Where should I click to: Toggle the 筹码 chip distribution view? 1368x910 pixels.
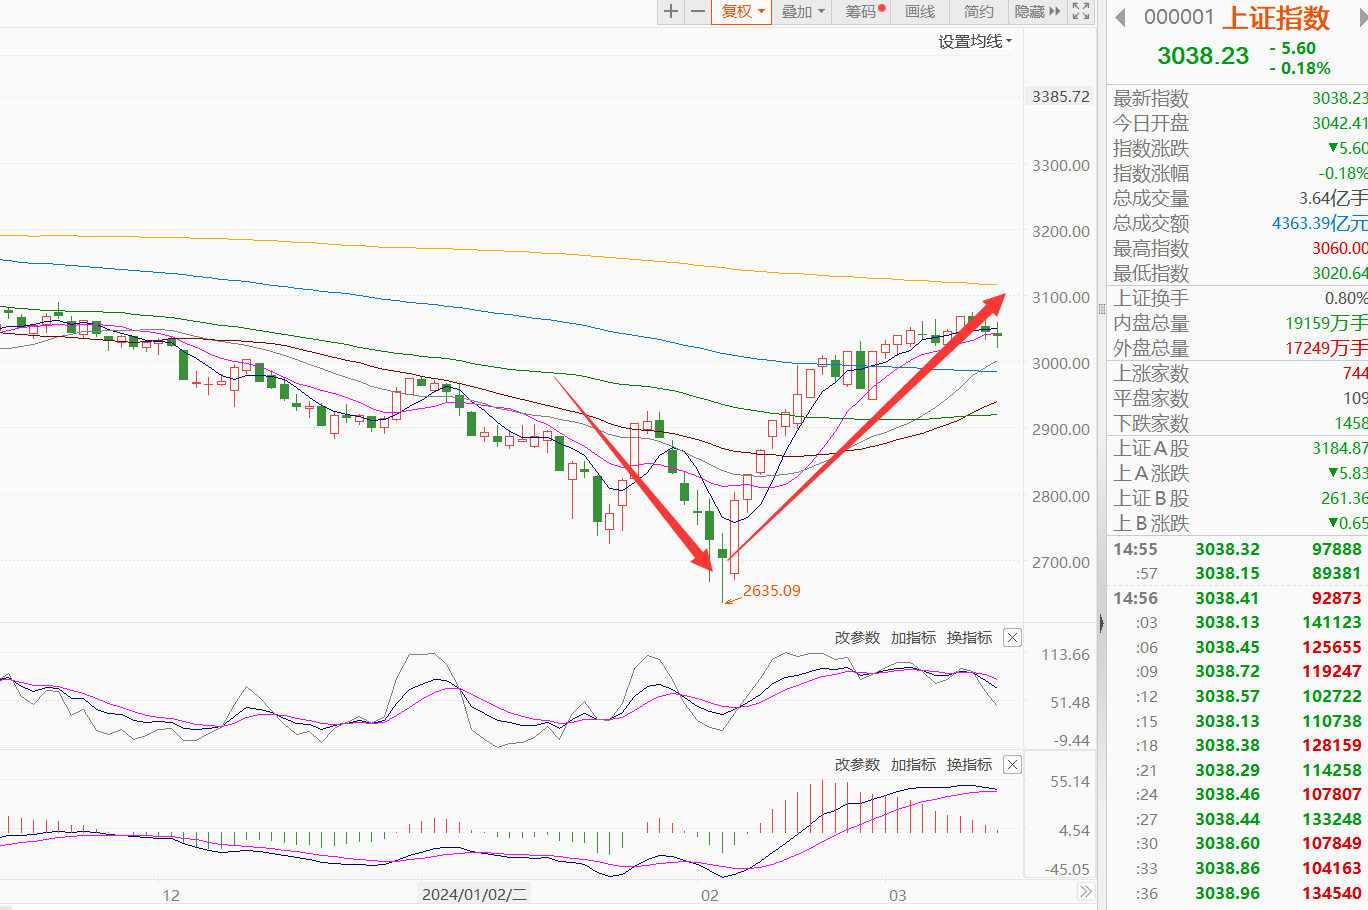pos(864,12)
